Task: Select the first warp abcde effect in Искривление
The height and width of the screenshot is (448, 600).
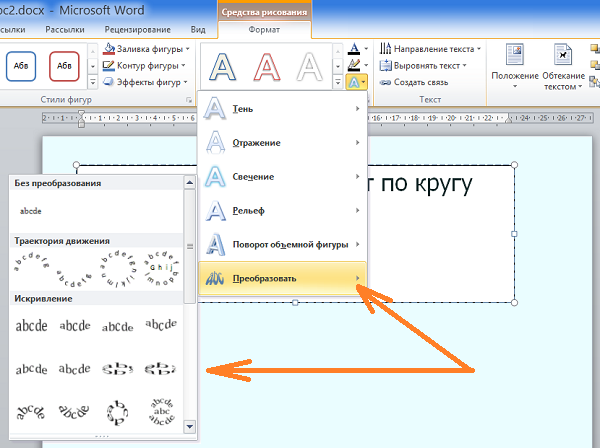Action: (31, 326)
